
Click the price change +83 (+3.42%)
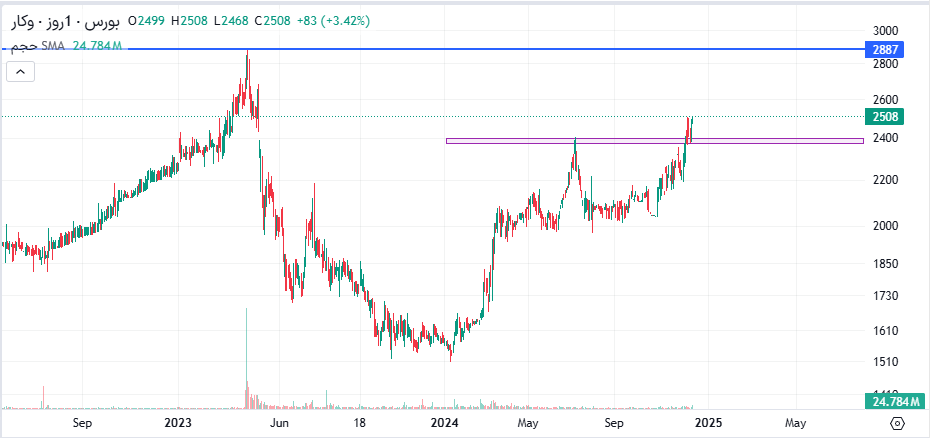pos(332,21)
